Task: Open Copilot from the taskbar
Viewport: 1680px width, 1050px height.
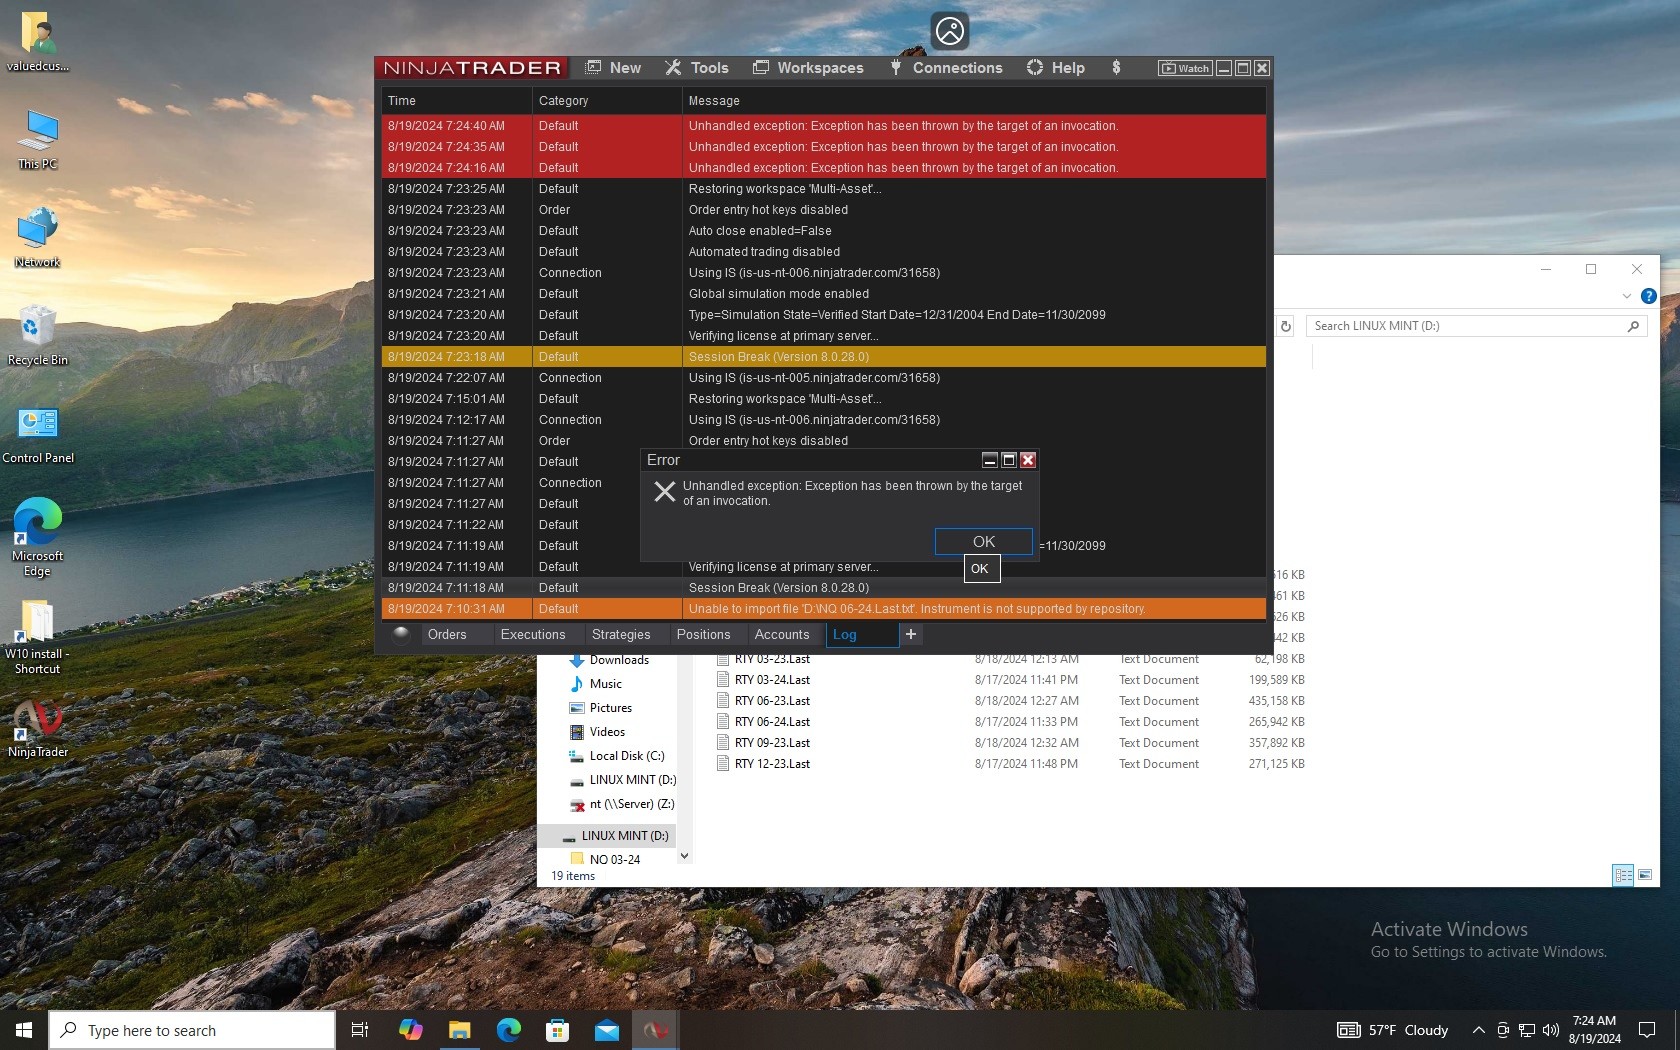Action: [410, 1030]
